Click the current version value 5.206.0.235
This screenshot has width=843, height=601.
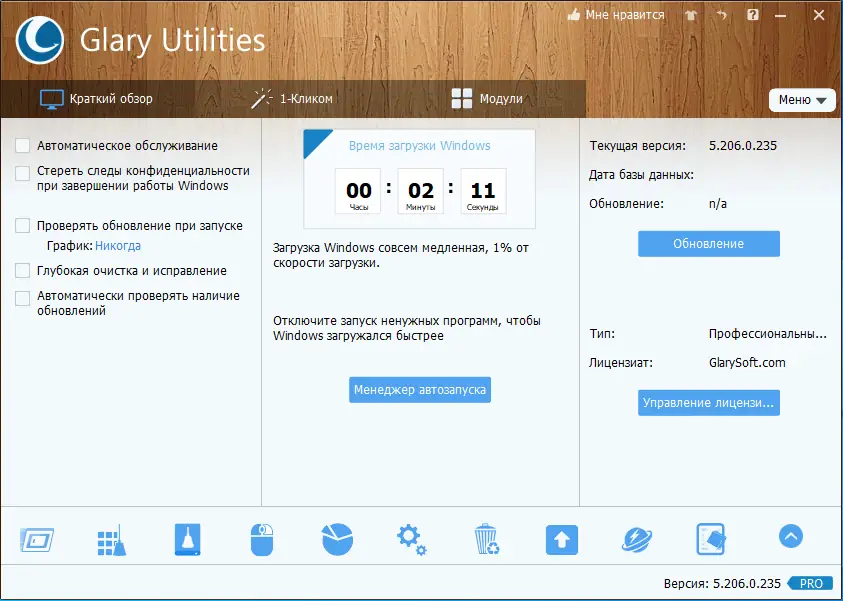click(742, 146)
